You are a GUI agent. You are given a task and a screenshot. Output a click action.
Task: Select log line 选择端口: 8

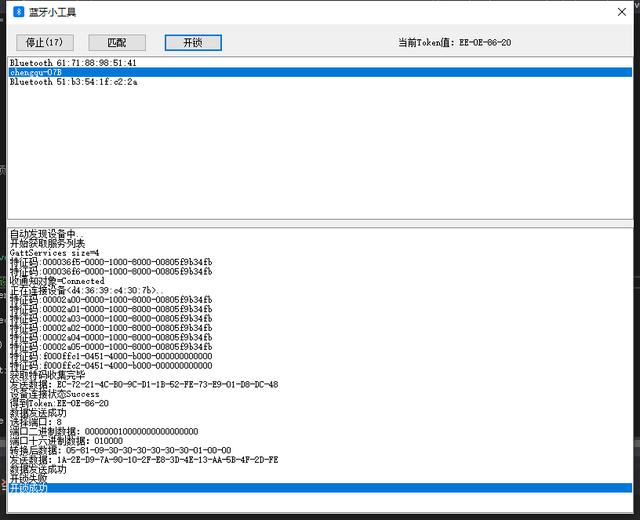click(x=320, y=422)
